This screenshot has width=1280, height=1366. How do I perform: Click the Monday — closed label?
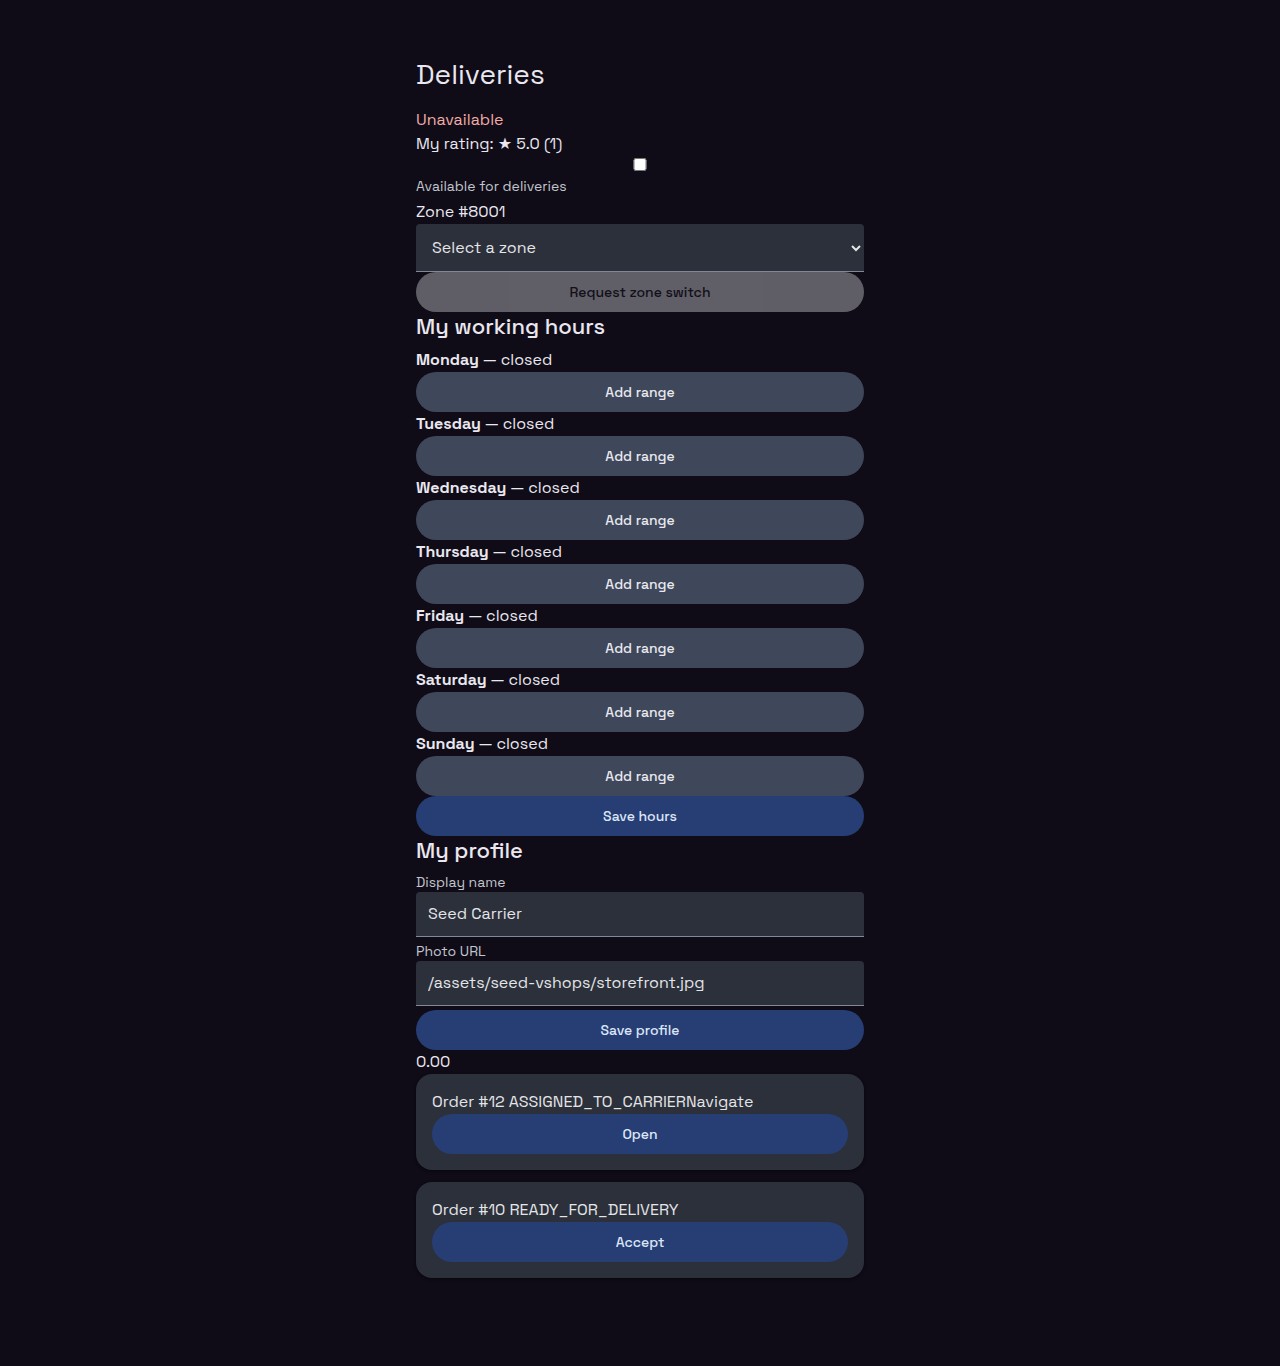click(484, 360)
